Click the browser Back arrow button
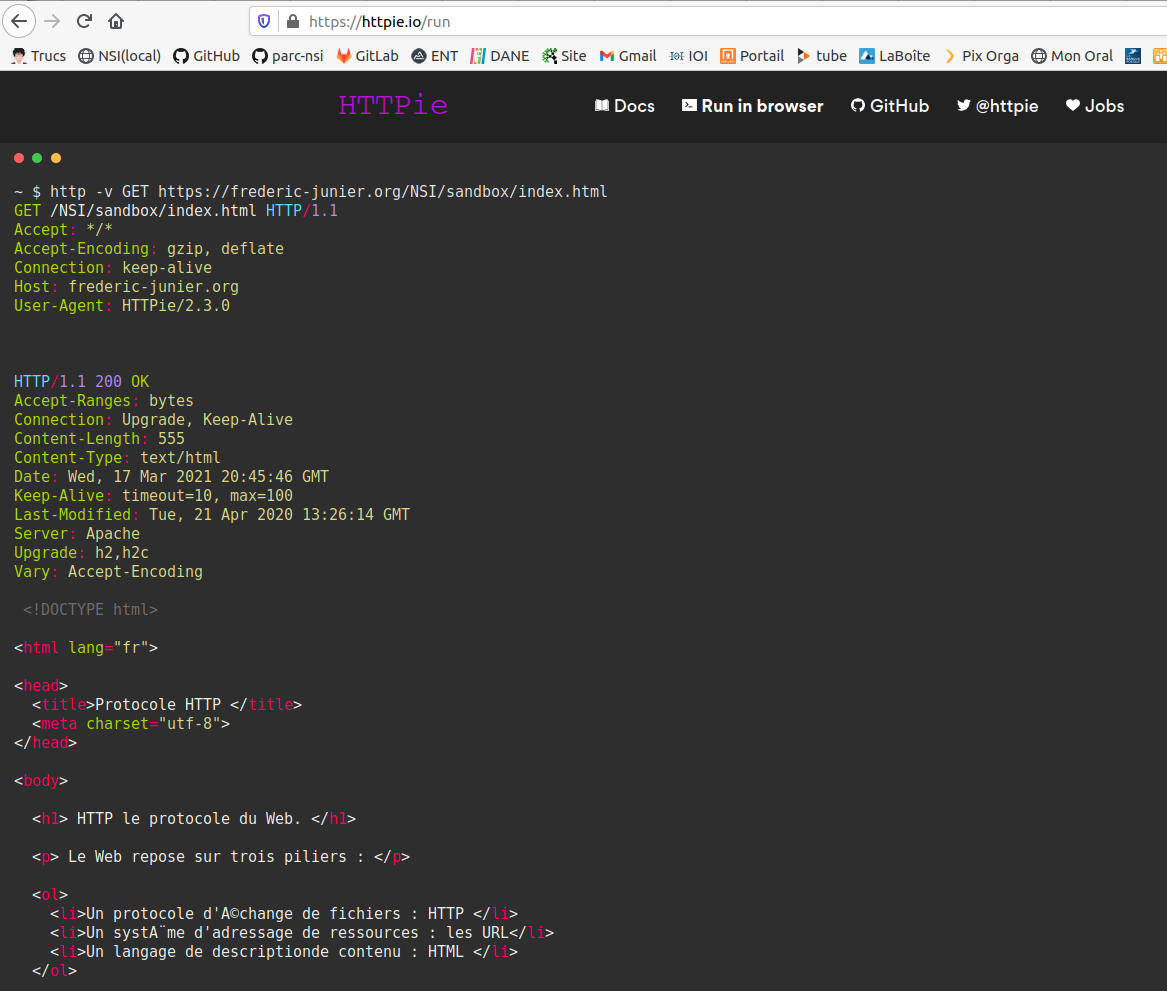This screenshot has height=991, width=1167. pyautogui.click(x=19, y=22)
